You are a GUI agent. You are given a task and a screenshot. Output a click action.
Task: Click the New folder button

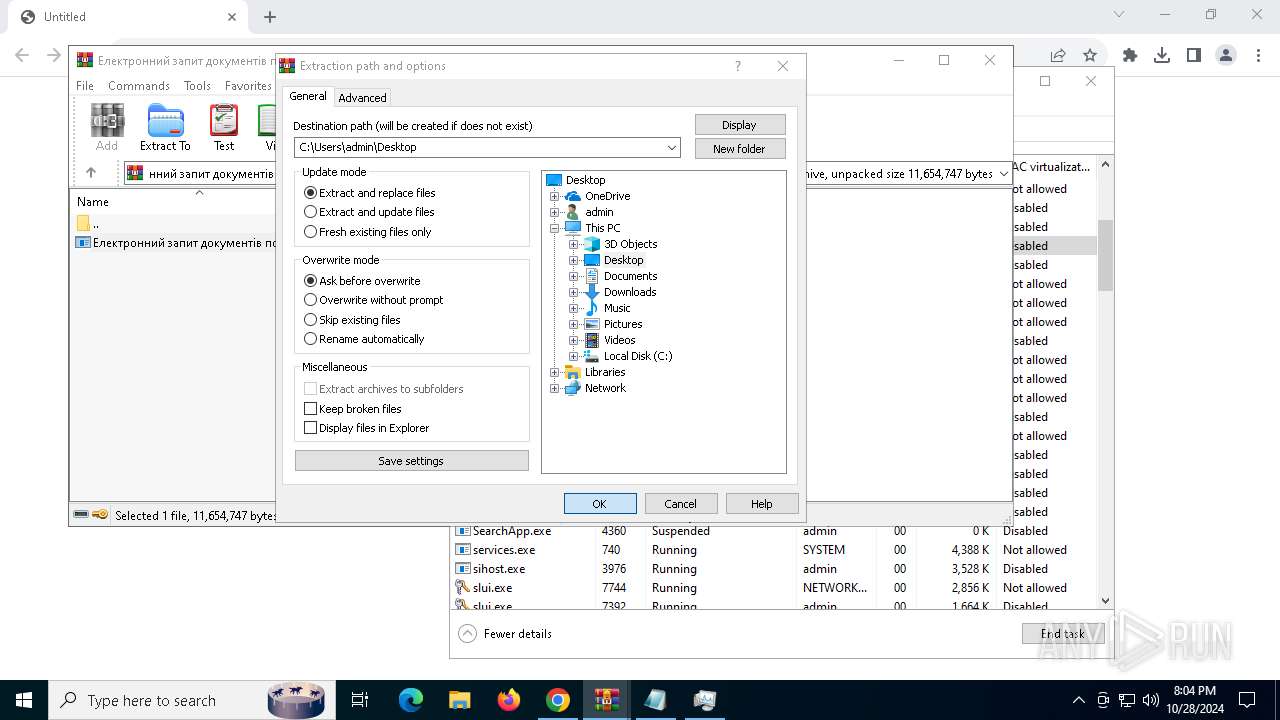click(739, 149)
